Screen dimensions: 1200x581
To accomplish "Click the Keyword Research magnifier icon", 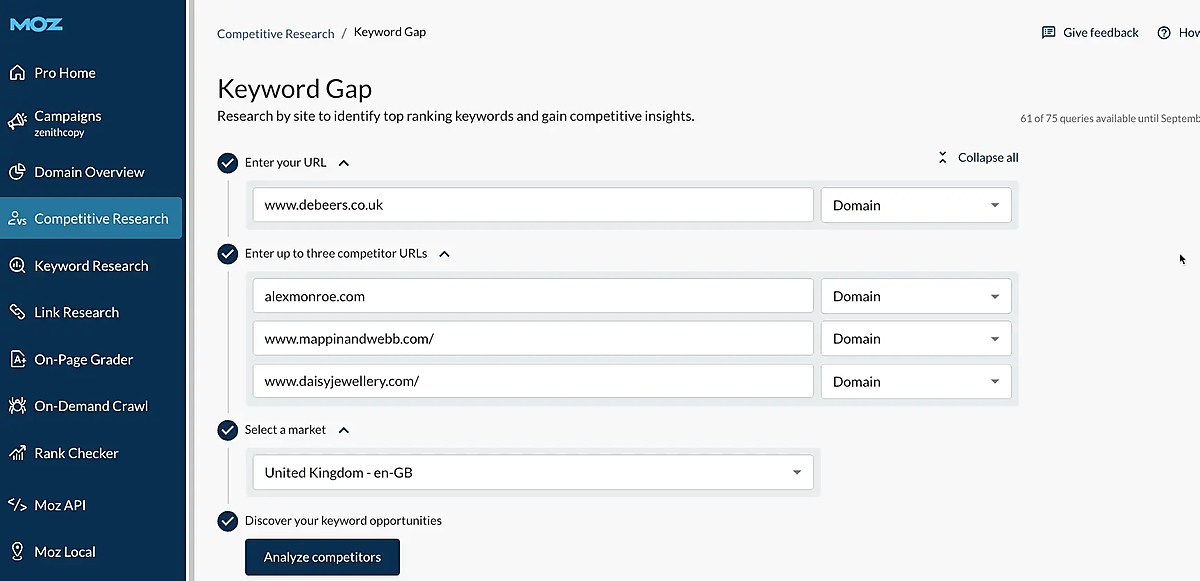I will tap(17, 266).
